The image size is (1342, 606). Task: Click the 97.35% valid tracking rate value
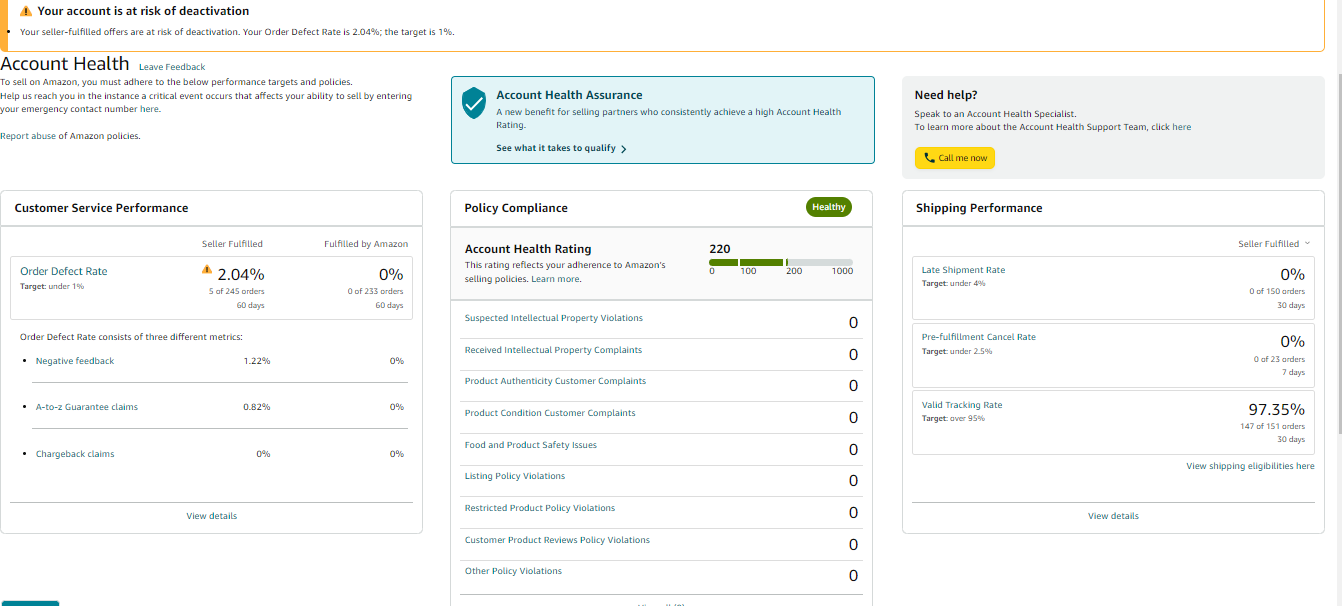(1277, 409)
